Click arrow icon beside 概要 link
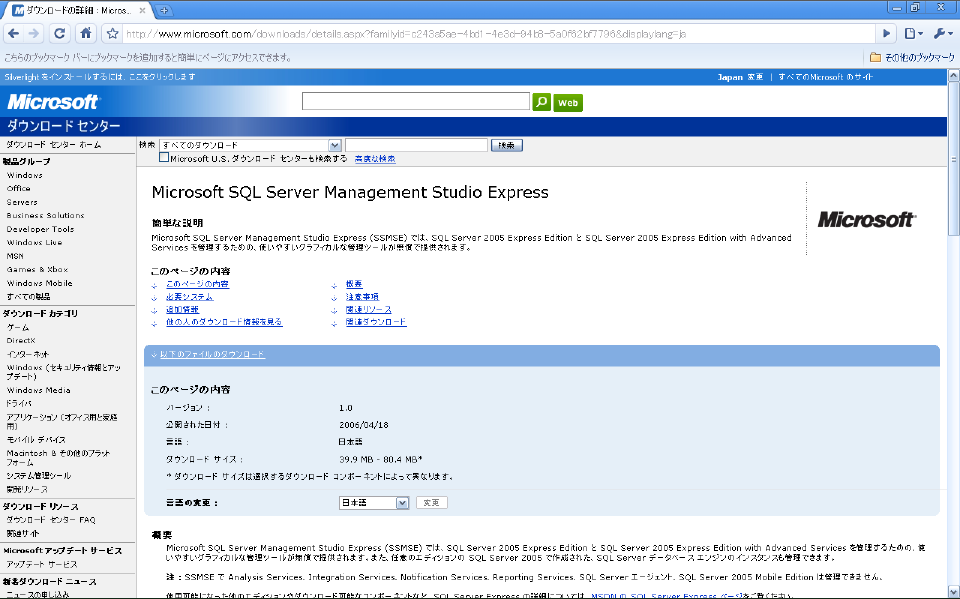This screenshot has height=599, width=960. click(x=334, y=285)
